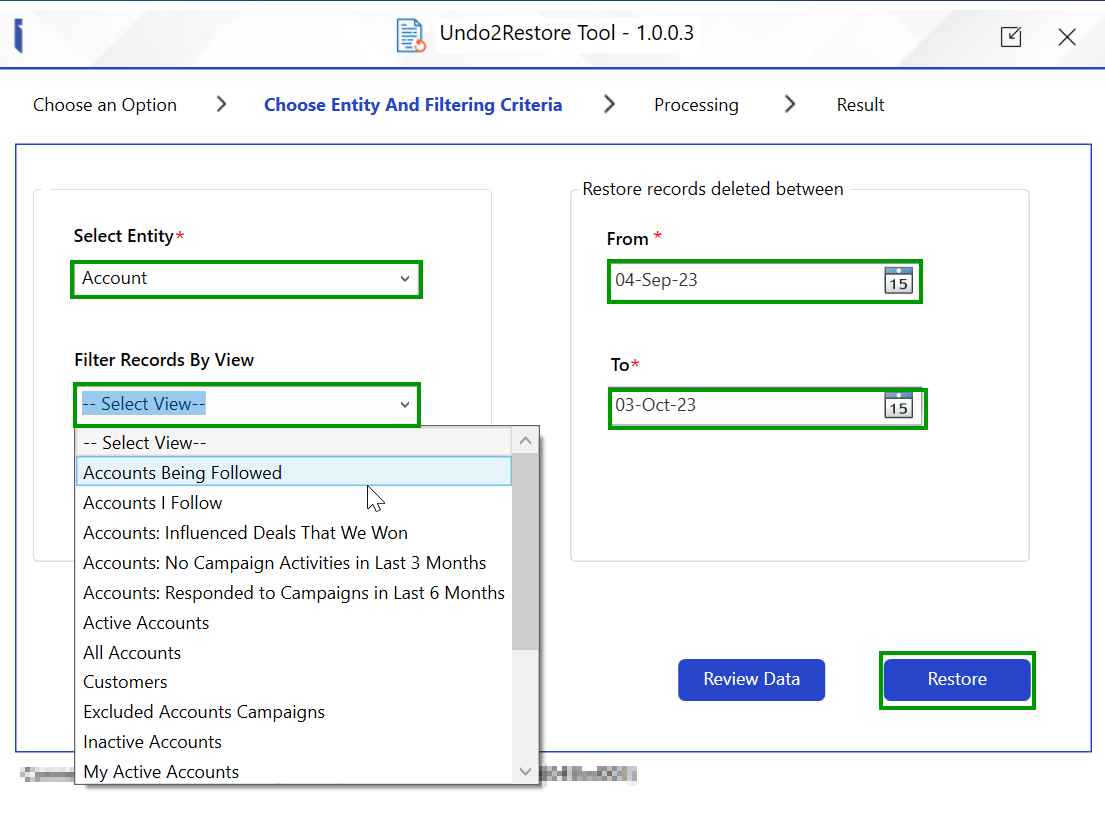
Task: Open the To date calendar picker icon
Action: pyautogui.click(x=898, y=405)
